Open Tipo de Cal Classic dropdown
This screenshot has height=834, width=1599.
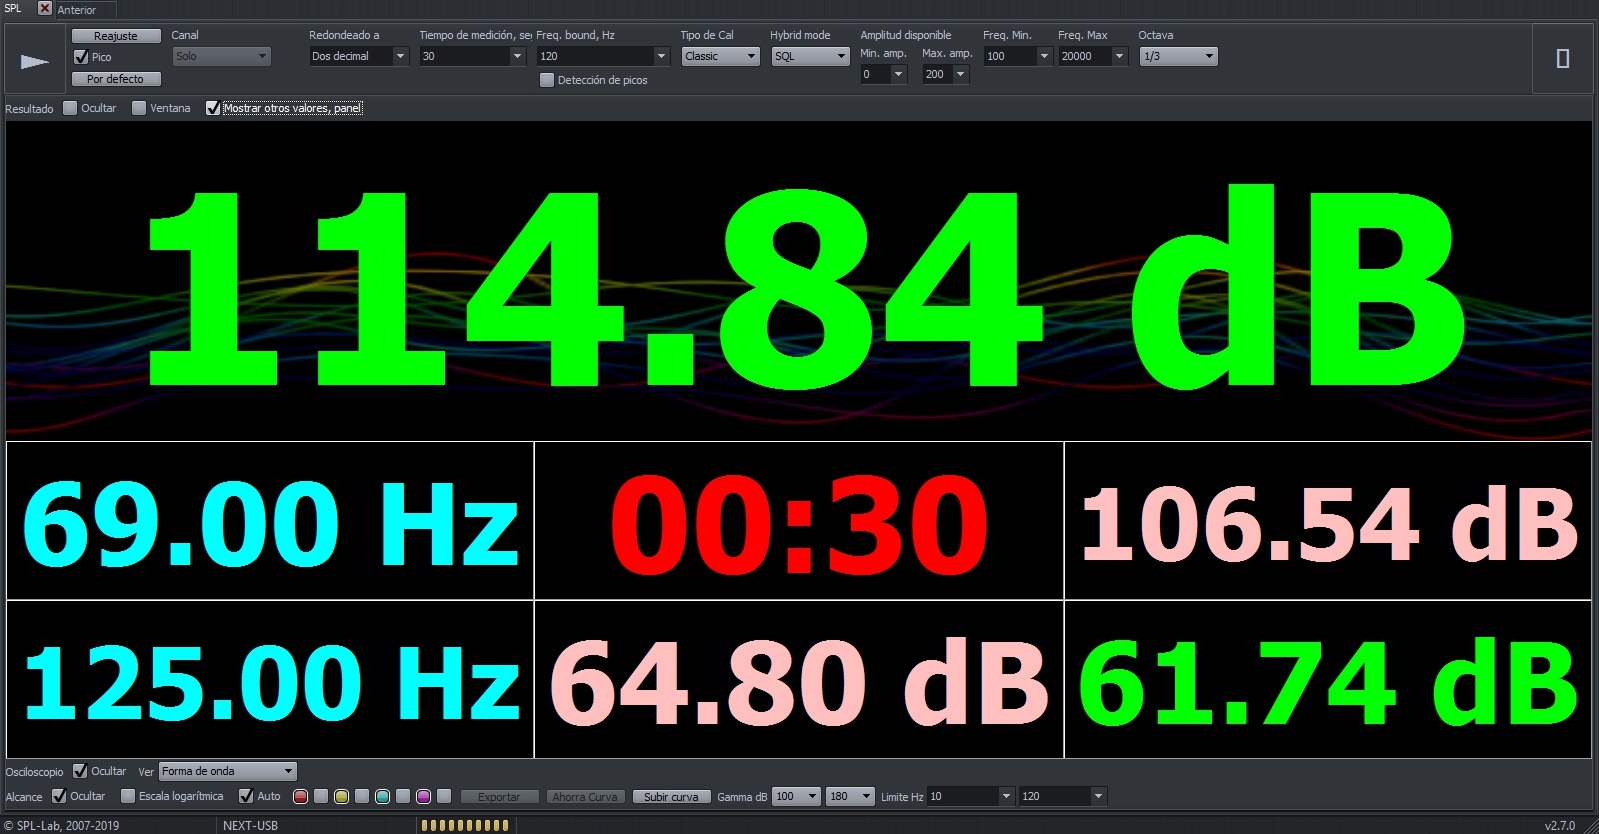pos(720,56)
